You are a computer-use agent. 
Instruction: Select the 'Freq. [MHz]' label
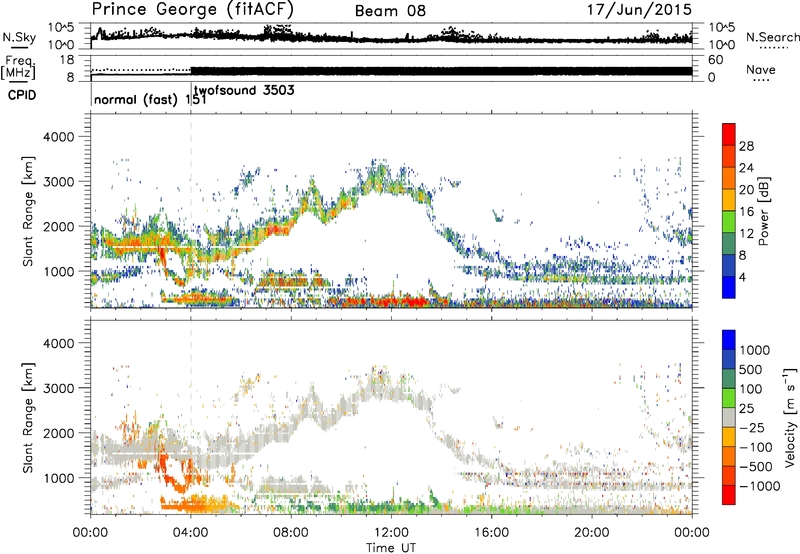(19, 67)
